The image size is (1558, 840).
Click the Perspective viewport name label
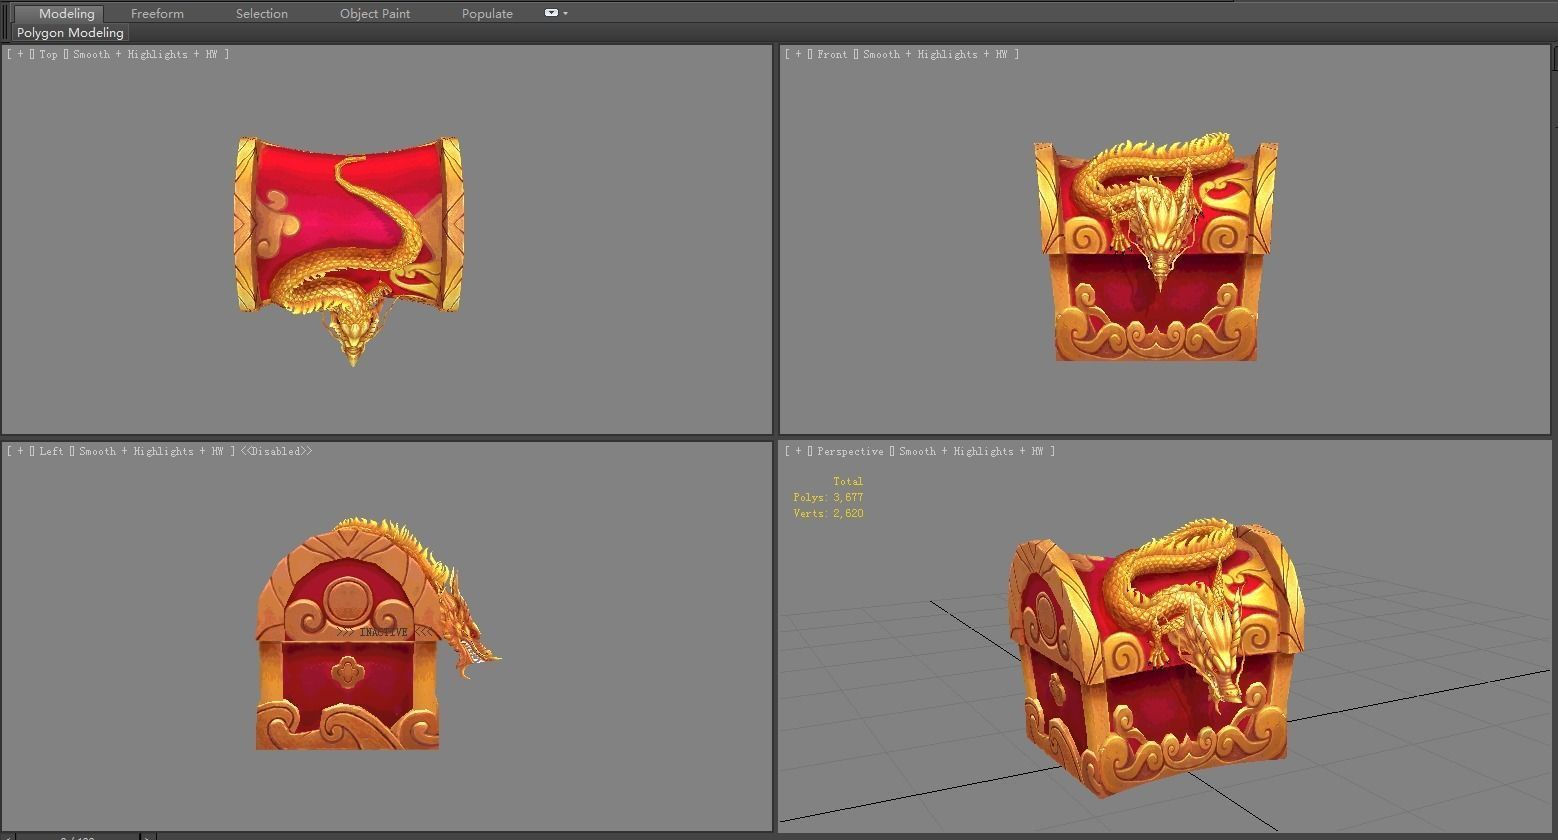pos(850,451)
